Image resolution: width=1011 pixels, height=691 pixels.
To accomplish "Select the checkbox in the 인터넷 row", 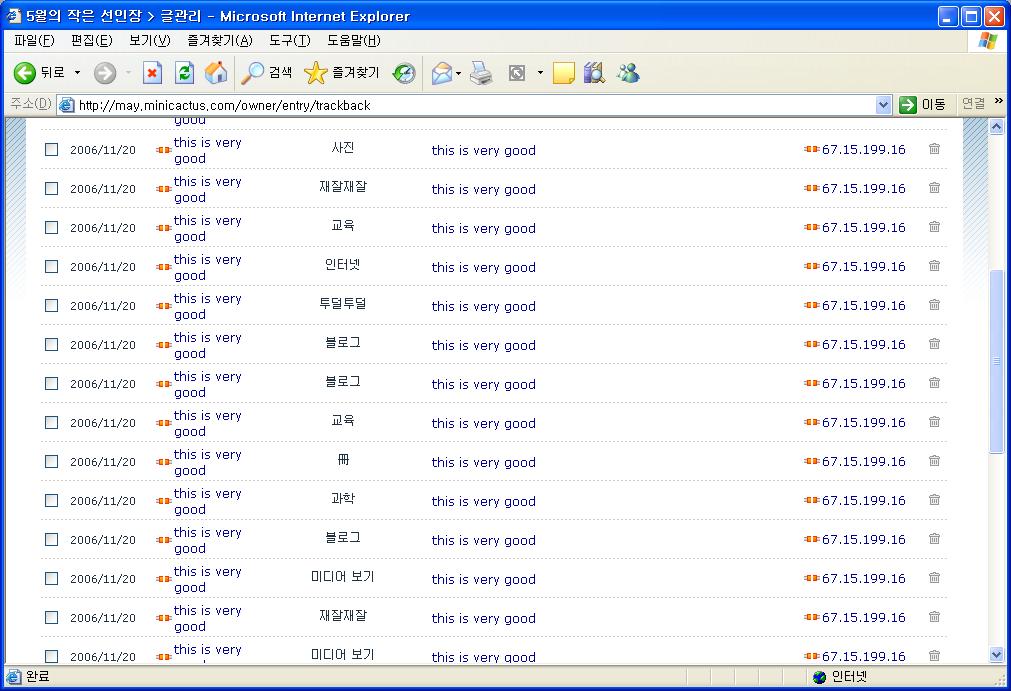I will (x=52, y=267).
